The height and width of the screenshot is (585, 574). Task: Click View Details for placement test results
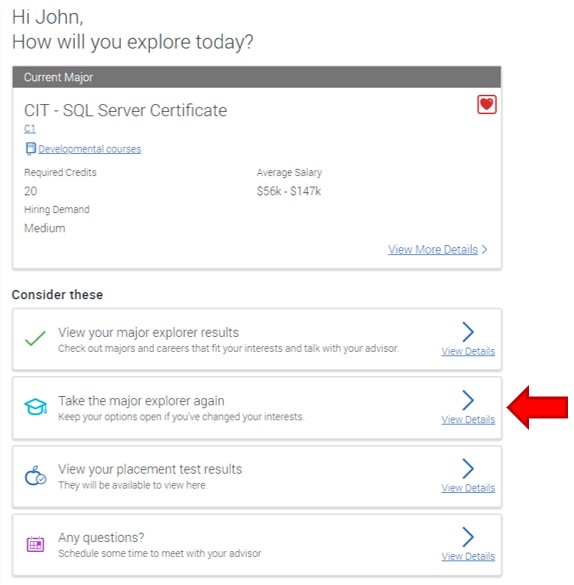(468, 488)
